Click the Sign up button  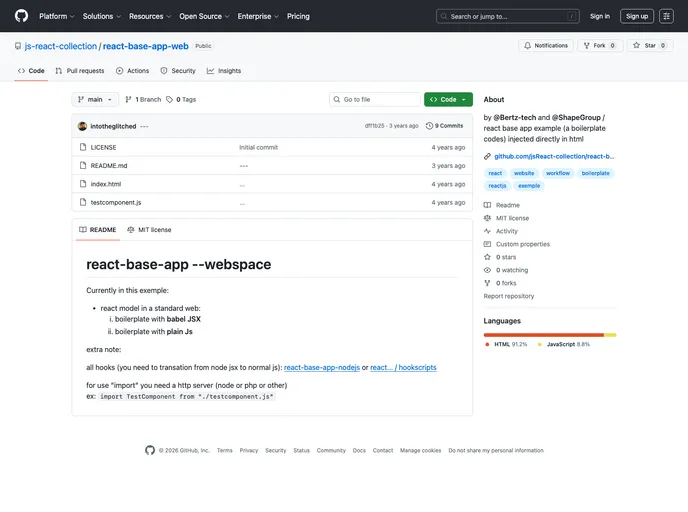(637, 16)
